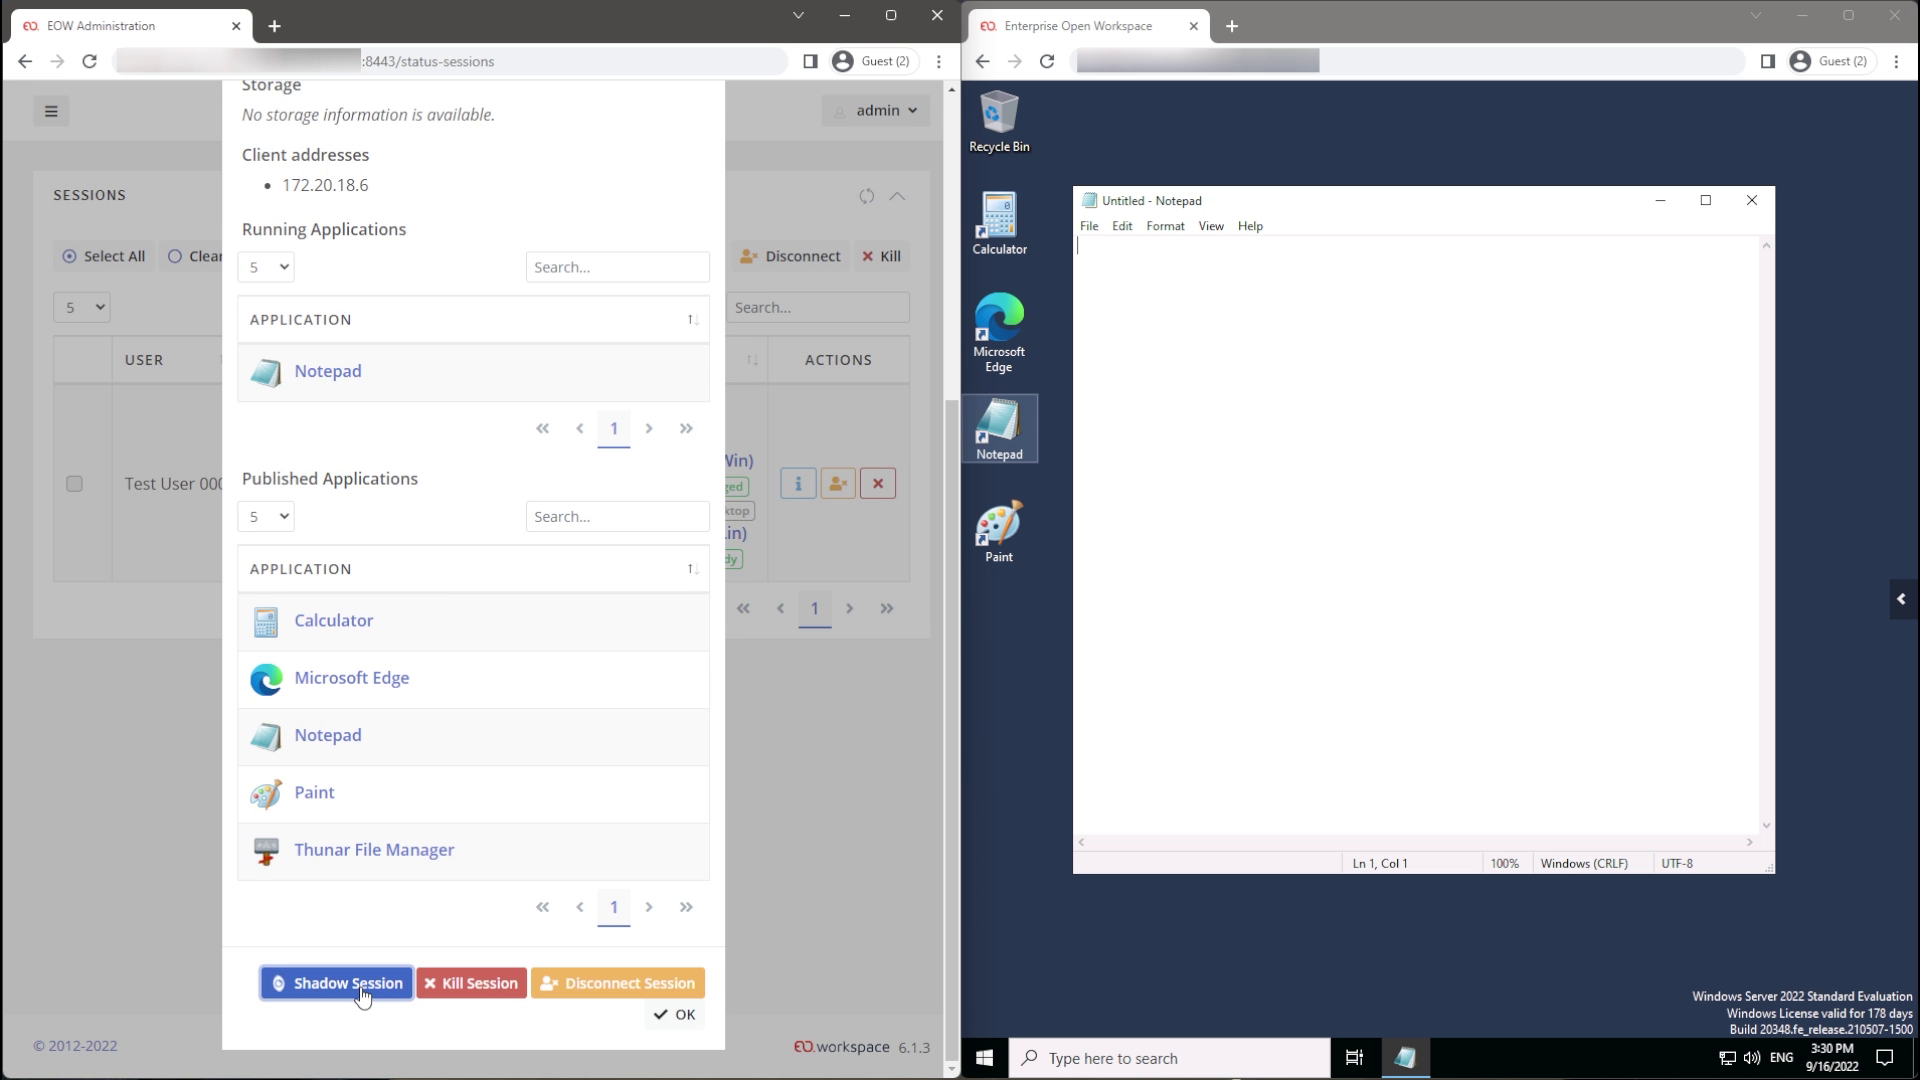This screenshot has height=1080, width=1920.
Task: Open Microsoft Edge desktop shortcut
Action: click(x=999, y=333)
